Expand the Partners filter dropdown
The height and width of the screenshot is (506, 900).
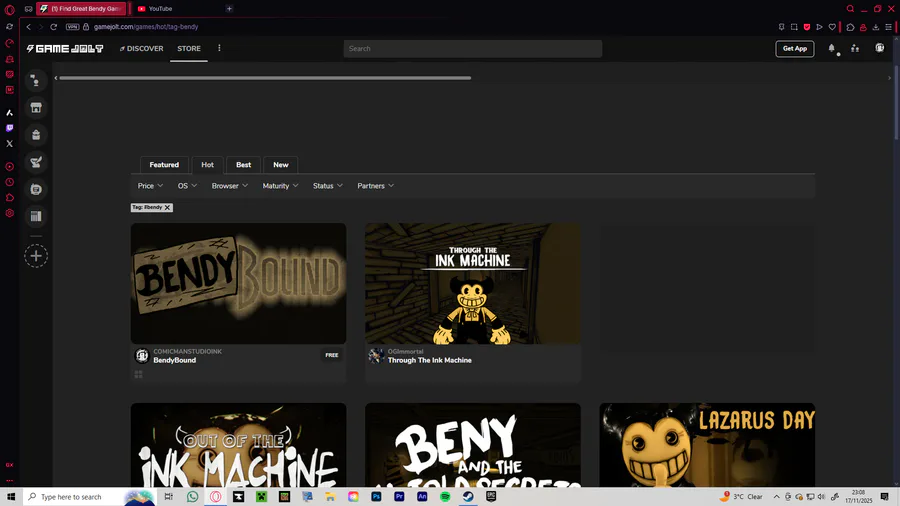tap(375, 186)
